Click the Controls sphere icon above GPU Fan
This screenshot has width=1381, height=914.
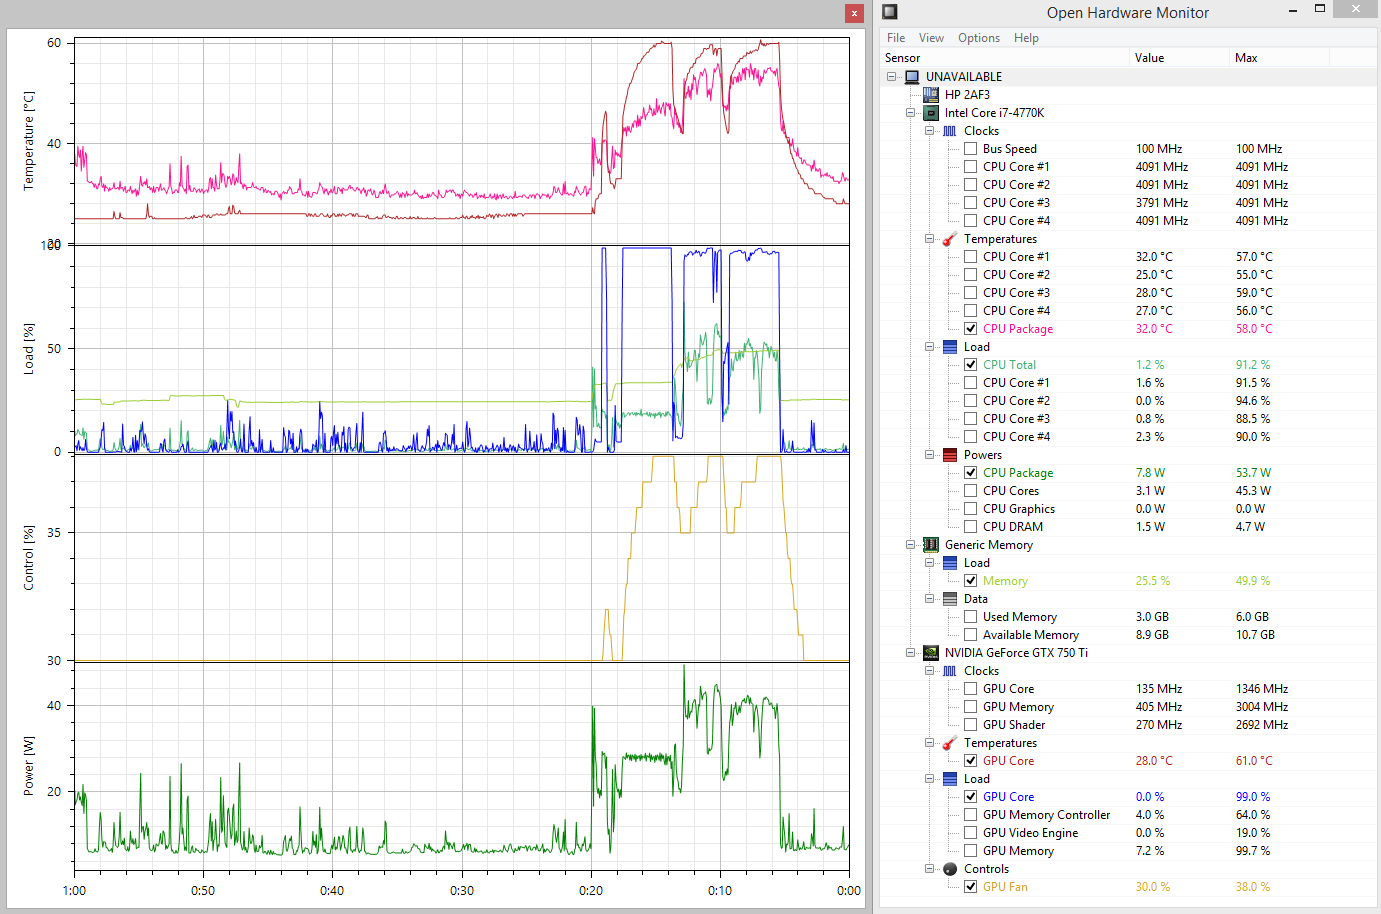pyautogui.click(x=949, y=868)
